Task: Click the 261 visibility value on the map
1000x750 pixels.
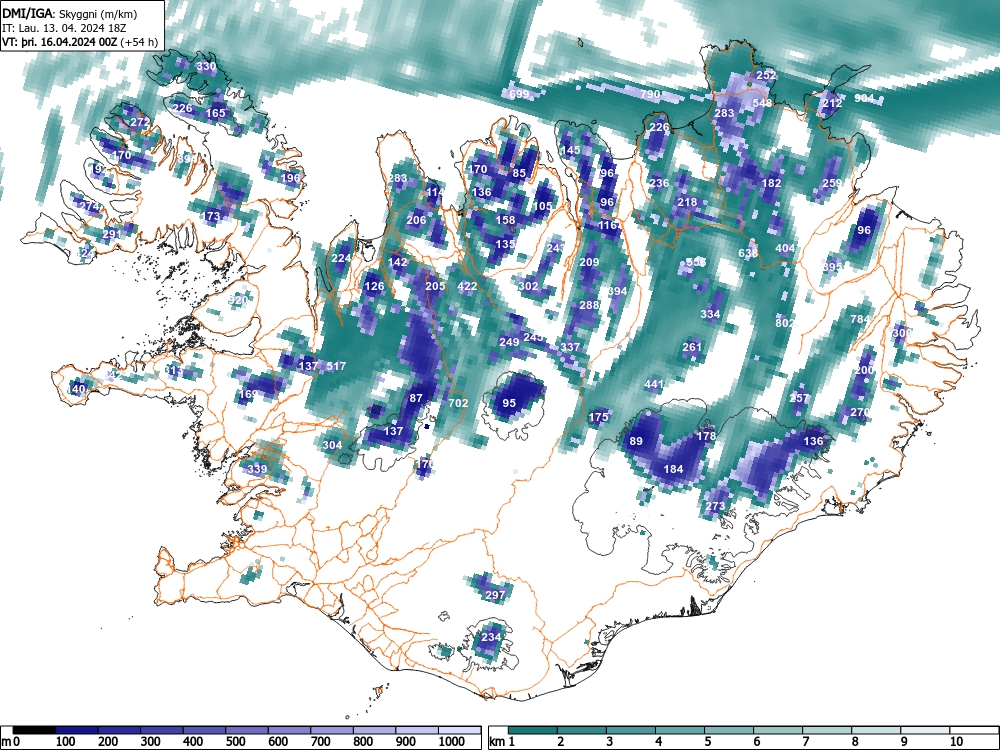Action: 691,347
